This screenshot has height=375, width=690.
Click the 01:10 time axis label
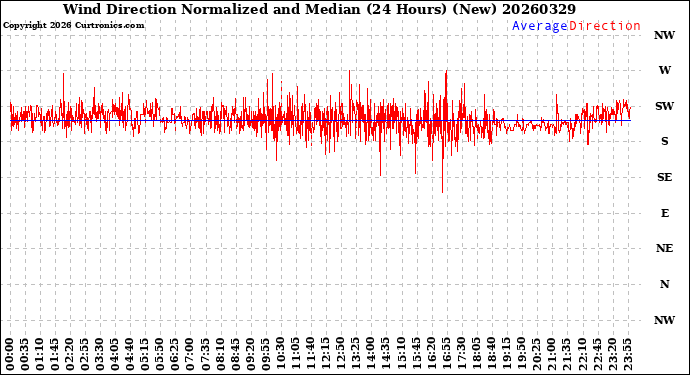point(40,355)
